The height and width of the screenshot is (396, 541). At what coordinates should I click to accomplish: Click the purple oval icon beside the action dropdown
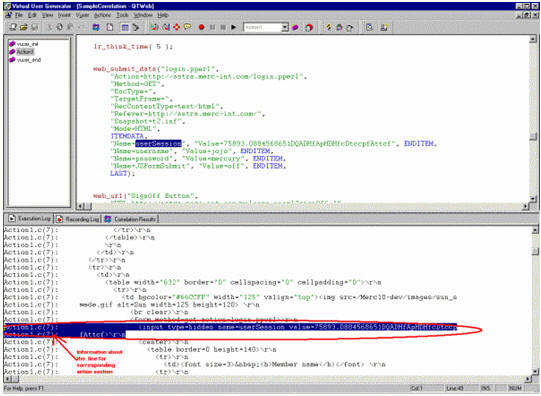click(x=295, y=27)
